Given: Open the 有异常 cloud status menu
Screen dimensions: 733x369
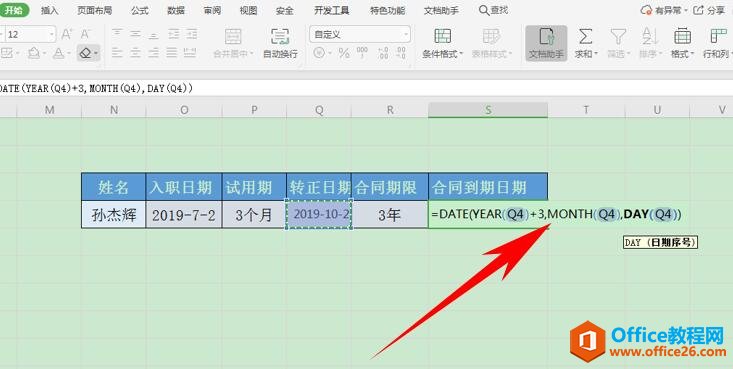Looking at the screenshot, I should tap(664, 10).
